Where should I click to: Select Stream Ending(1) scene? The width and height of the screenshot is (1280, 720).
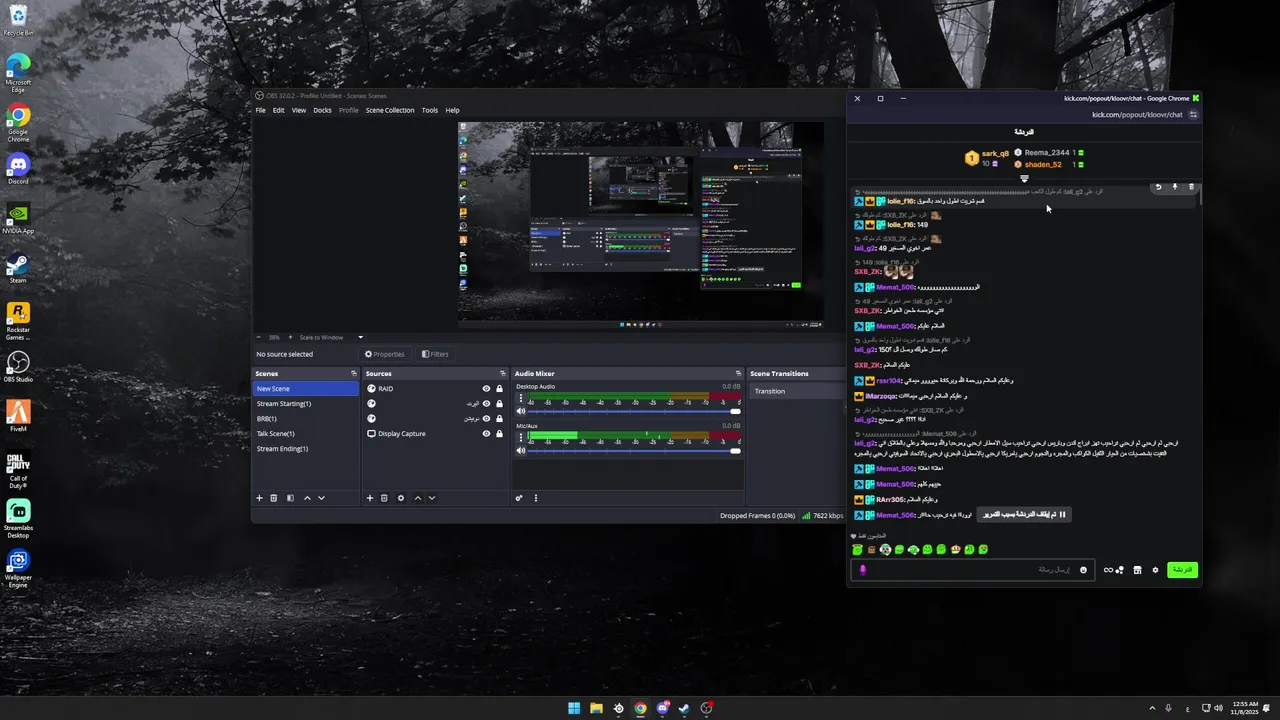pos(305,449)
